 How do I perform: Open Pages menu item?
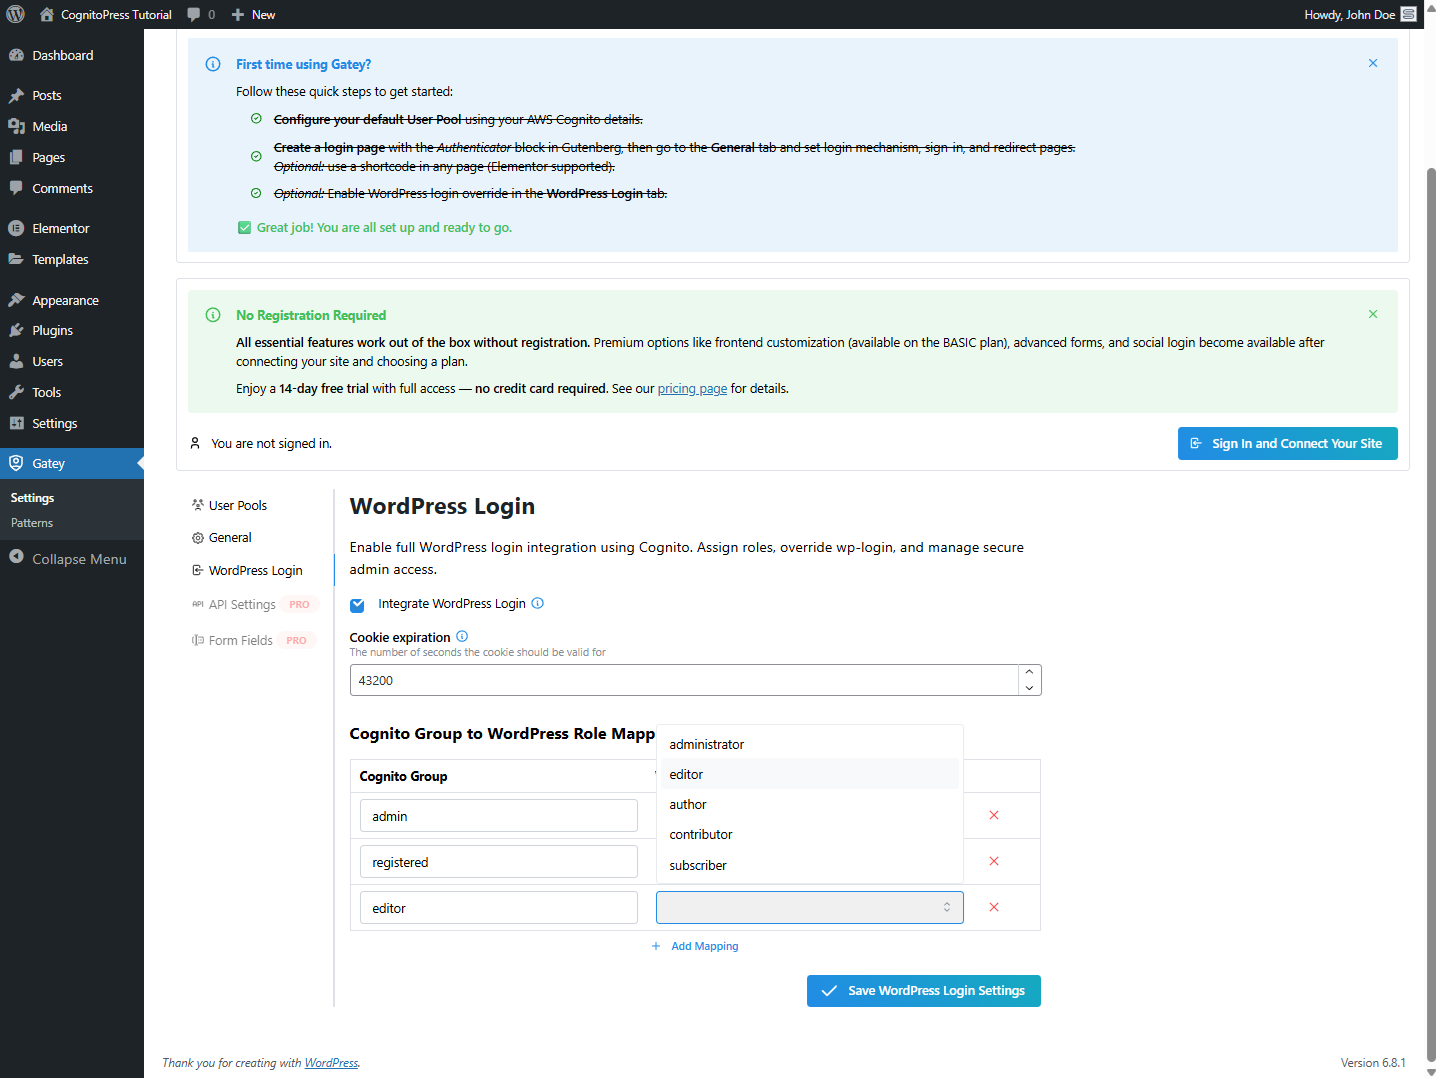pyautogui.click(x=72, y=157)
